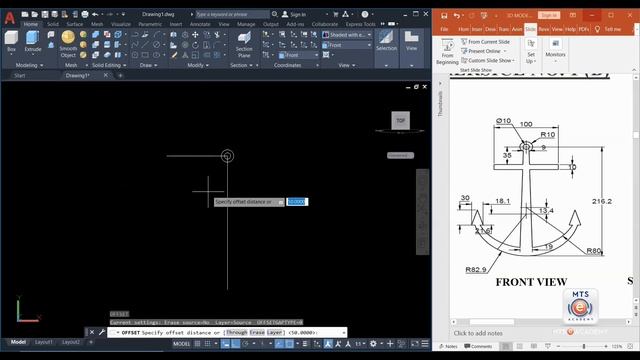Choose the Erase option in command line
This screenshot has height=360, width=640.
point(257,333)
